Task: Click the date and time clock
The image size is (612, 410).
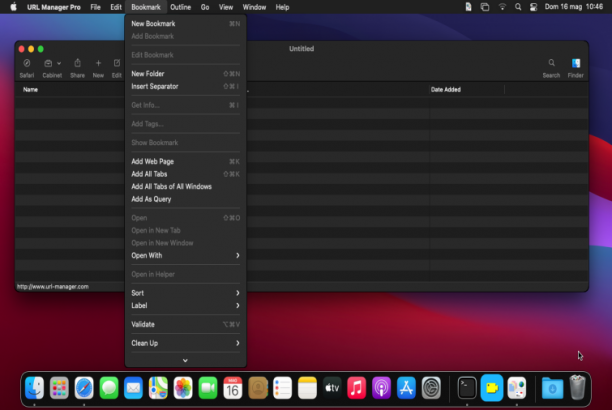Action: [574, 7]
